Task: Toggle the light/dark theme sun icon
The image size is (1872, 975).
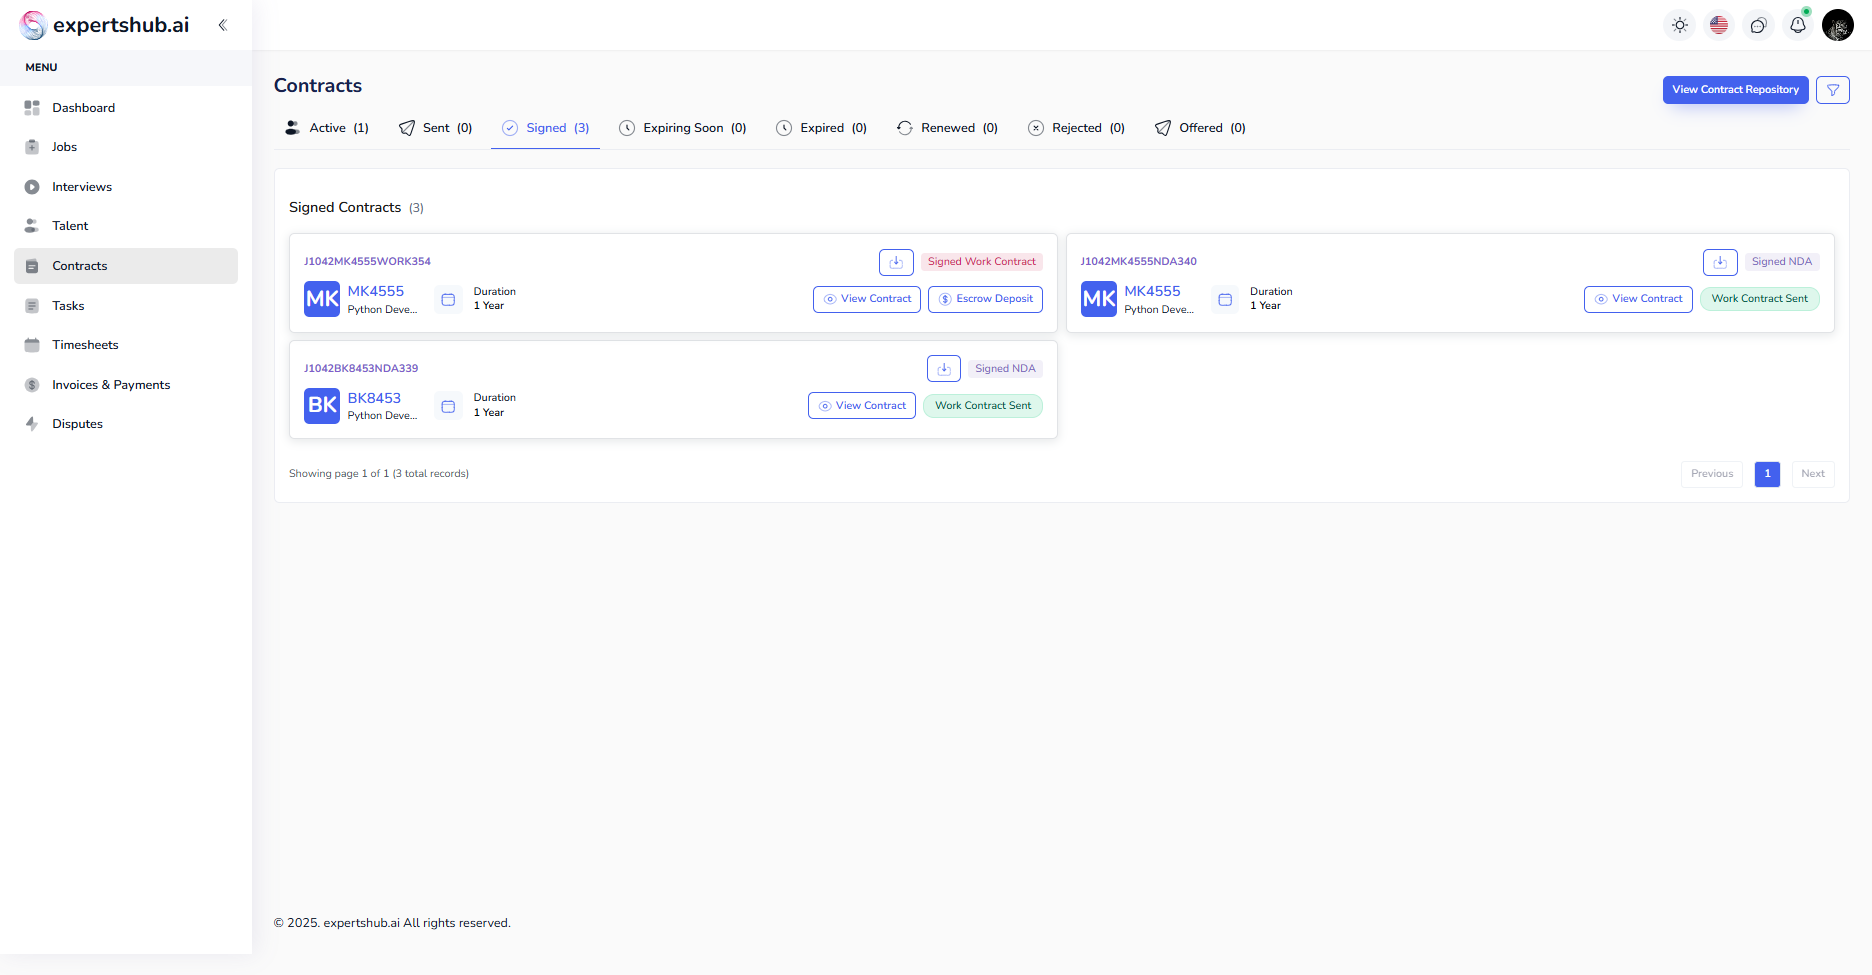Action: point(1680,25)
